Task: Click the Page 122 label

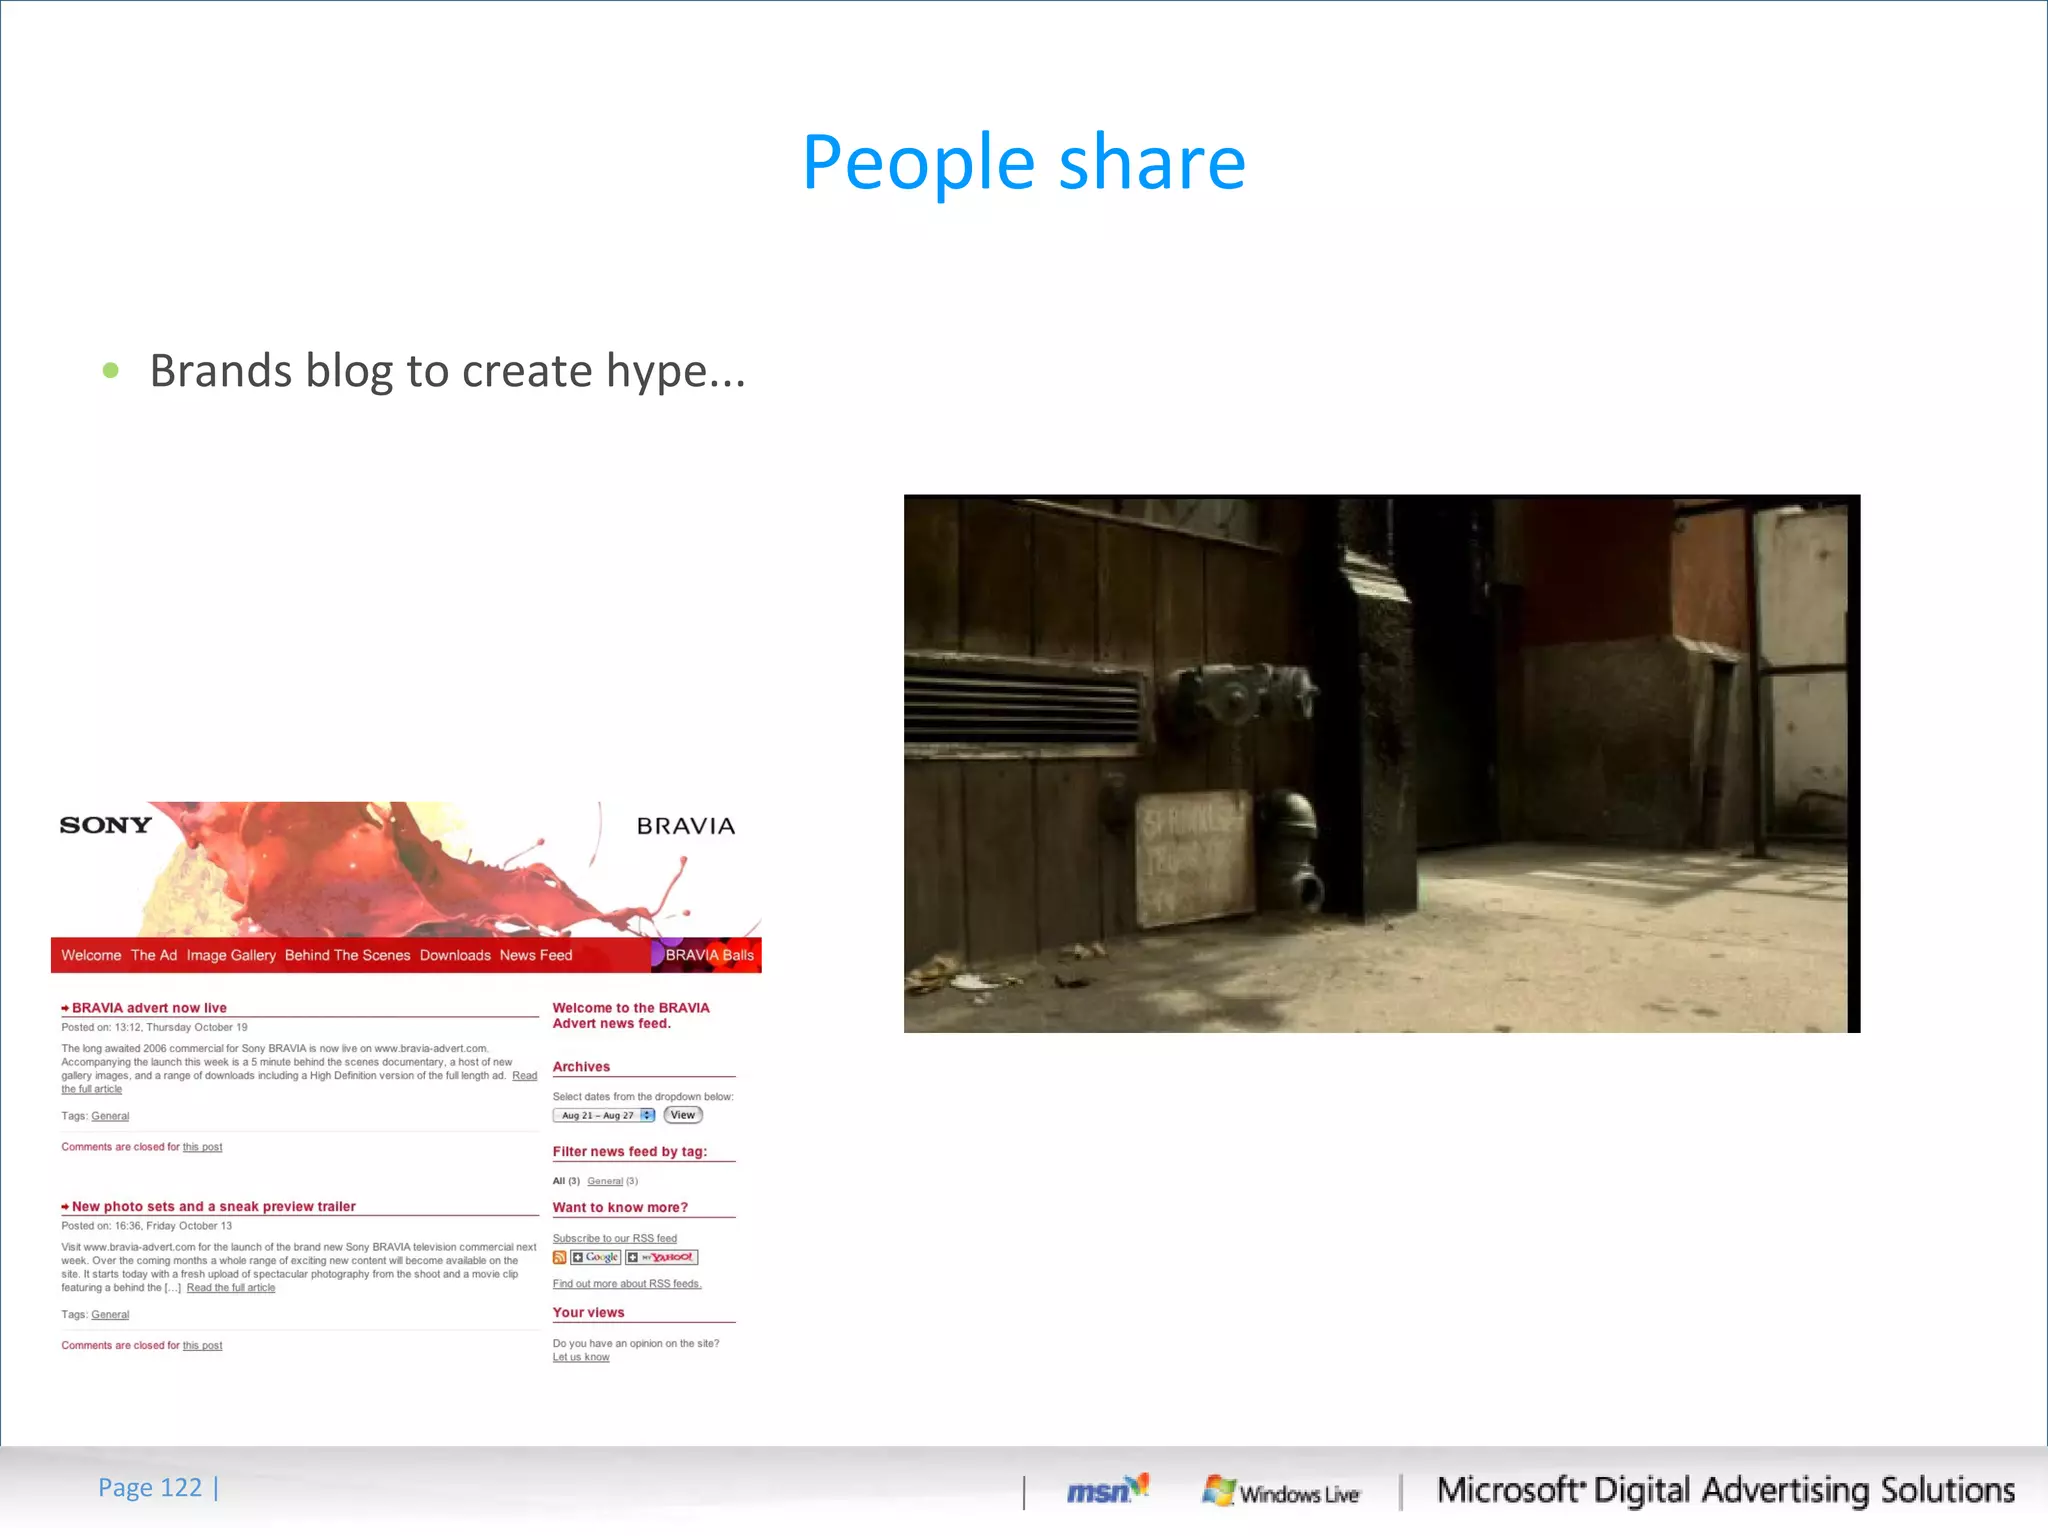Action: [x=150, y=1488]
